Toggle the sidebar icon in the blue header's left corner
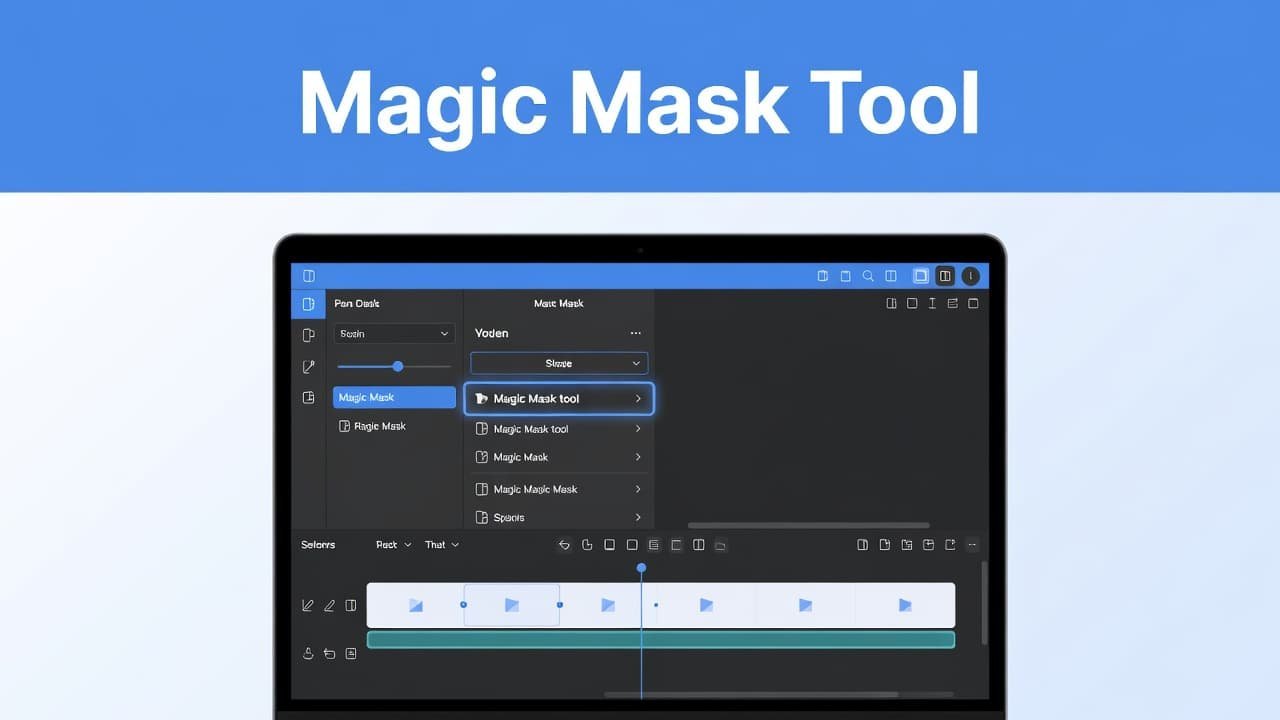 309,276
